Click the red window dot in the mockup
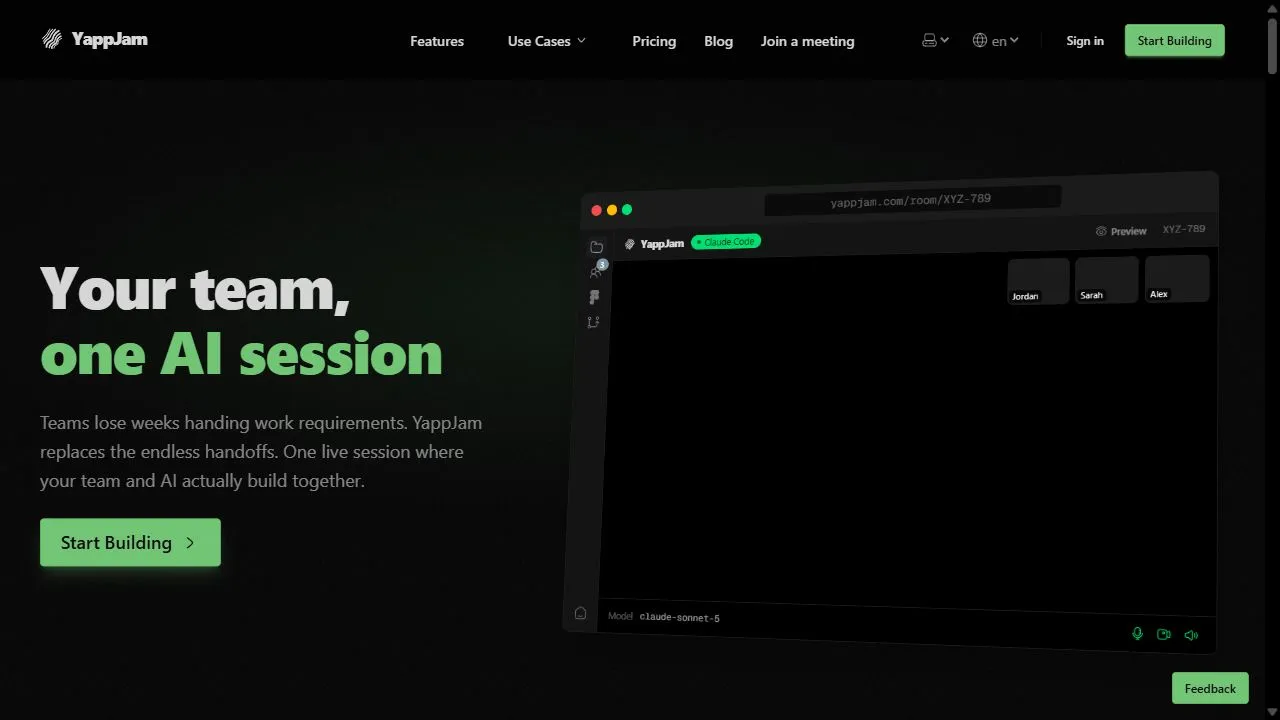Image resolution: width=1280 pixels, height=720 pixels. pyautogui.click(x=597, y=210)
